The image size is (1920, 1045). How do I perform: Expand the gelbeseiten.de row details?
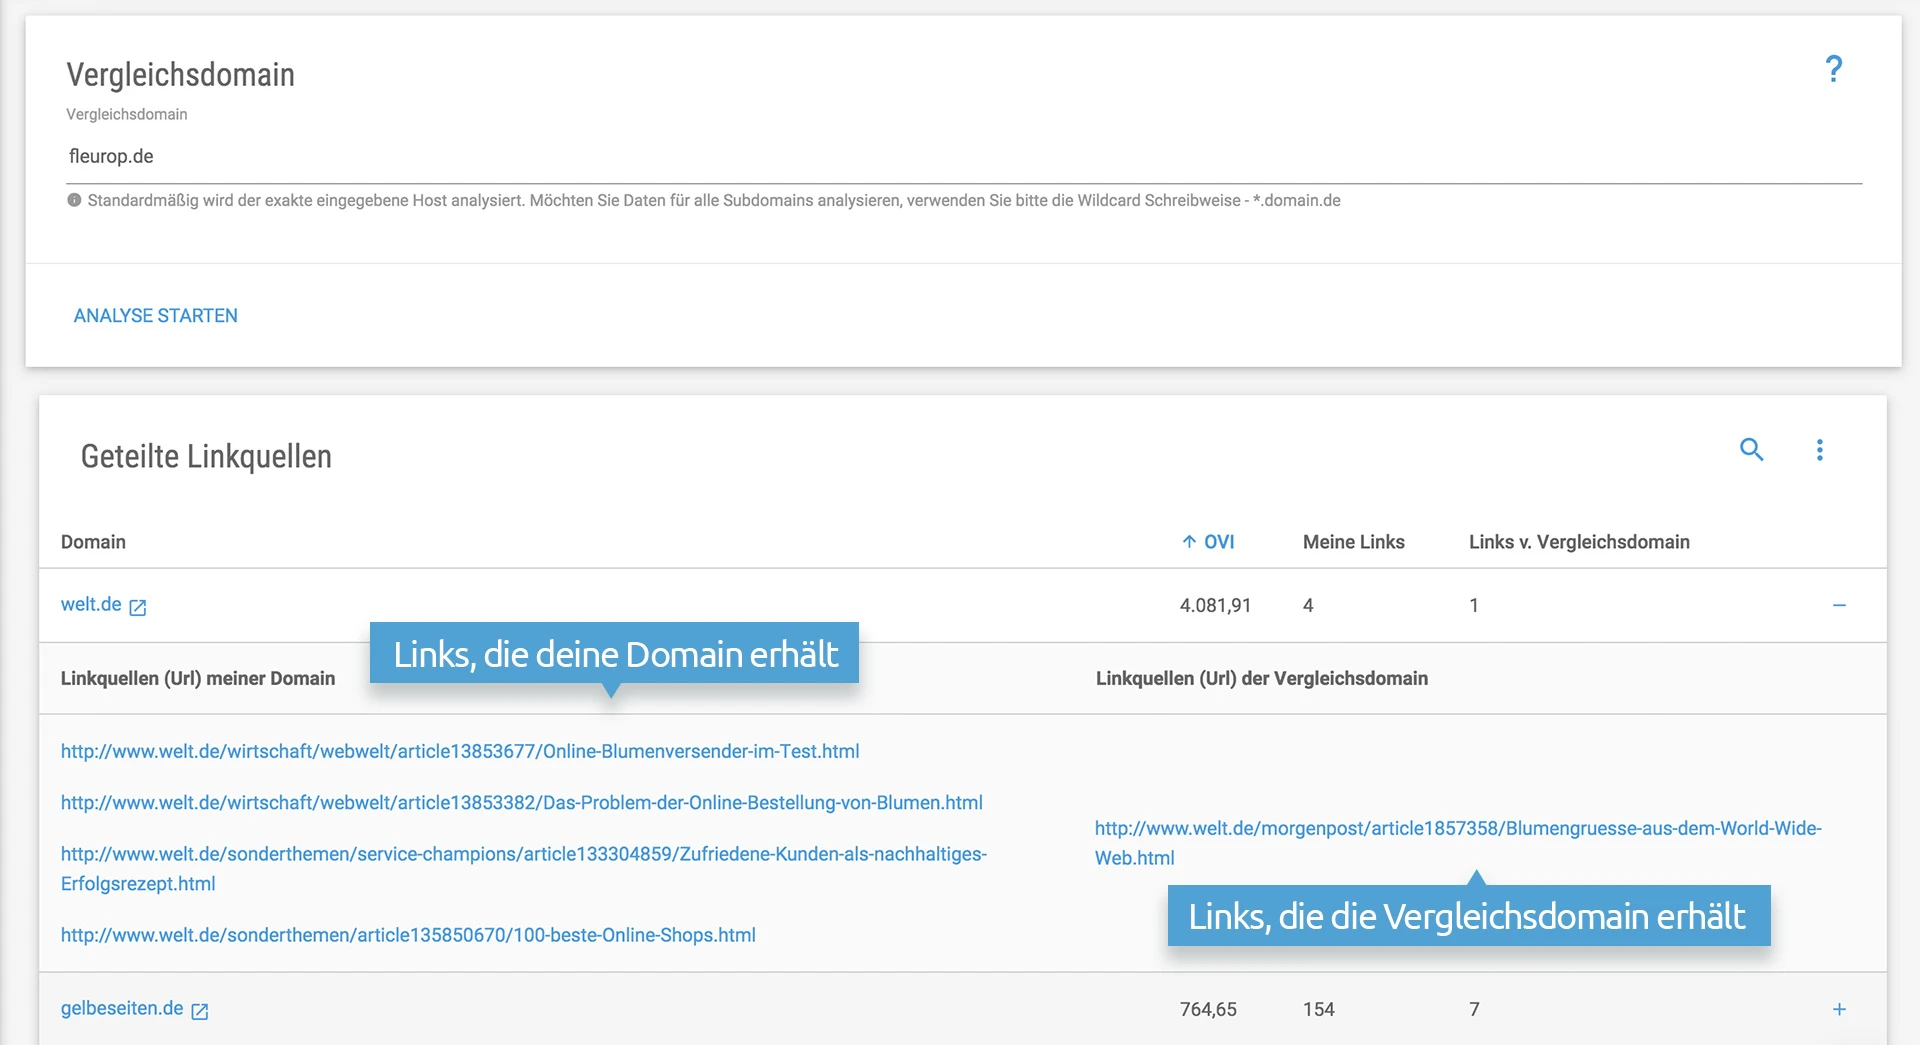(1838, 1009)
